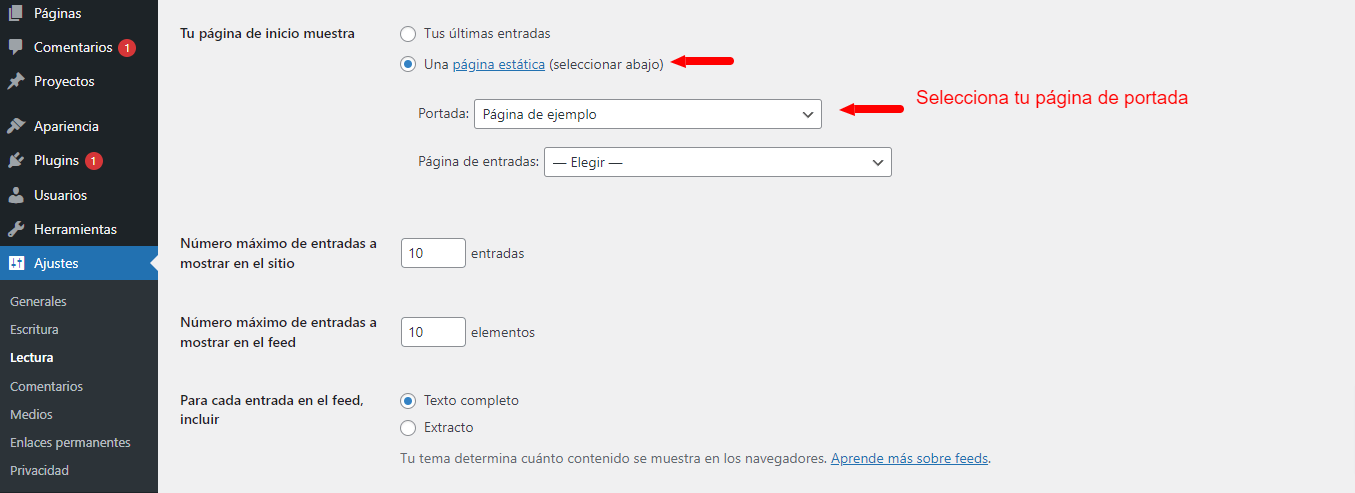Viewport: 1355px width, 493px height.
Task: Go to Lectura settings submenu
Action: pos(31,357)
